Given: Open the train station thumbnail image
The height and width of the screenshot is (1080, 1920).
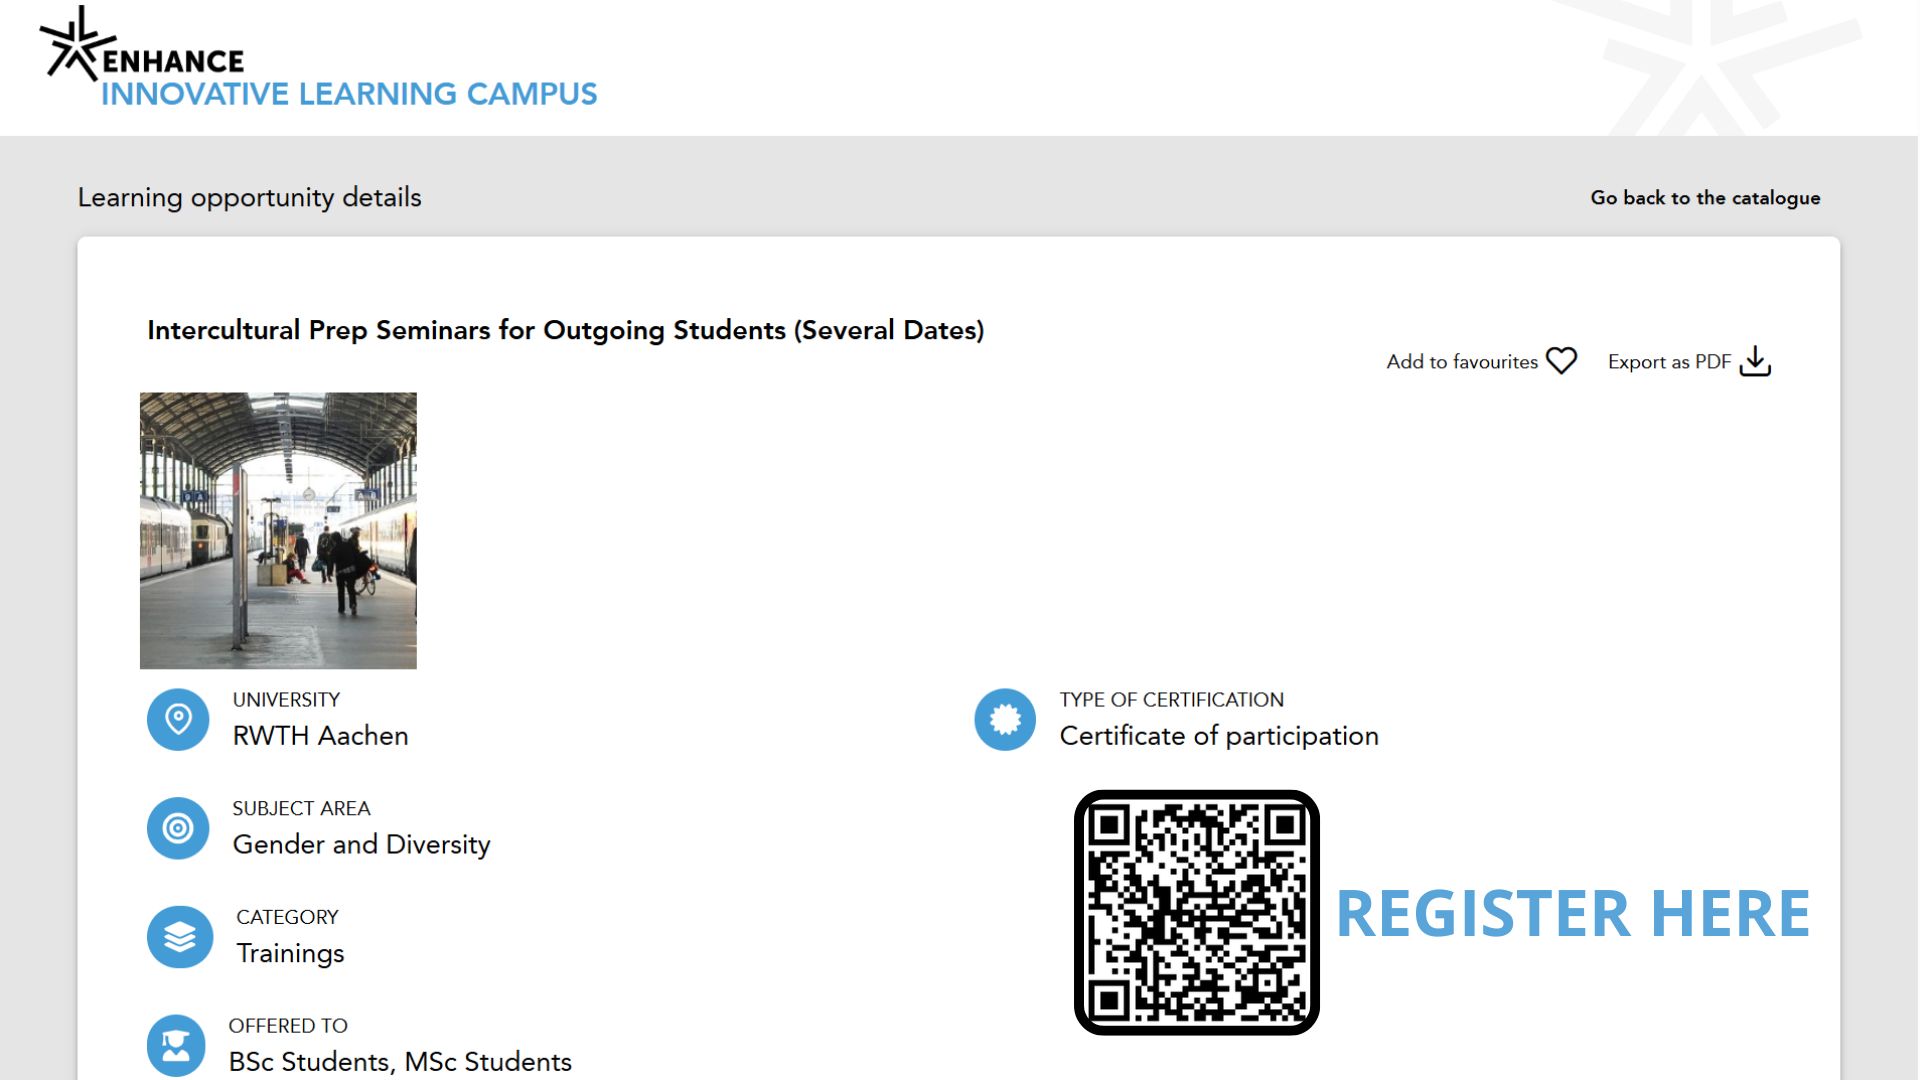Looking at the screenshot, I should tap(278, 530).
